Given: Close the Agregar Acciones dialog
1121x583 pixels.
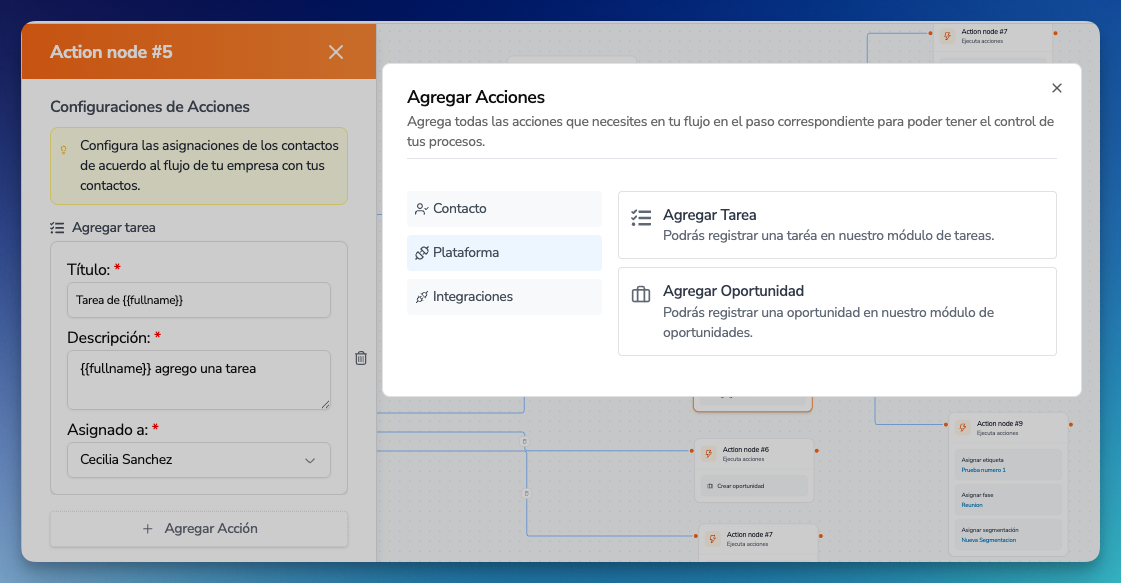Looking at the screenshot, I should 1057,88.
